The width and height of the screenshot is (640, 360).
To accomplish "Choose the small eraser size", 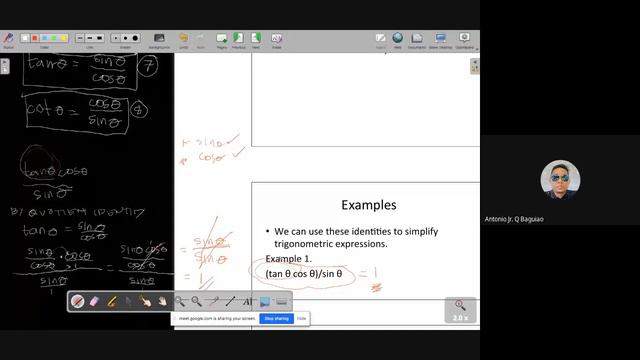I will tap(116, 38).
